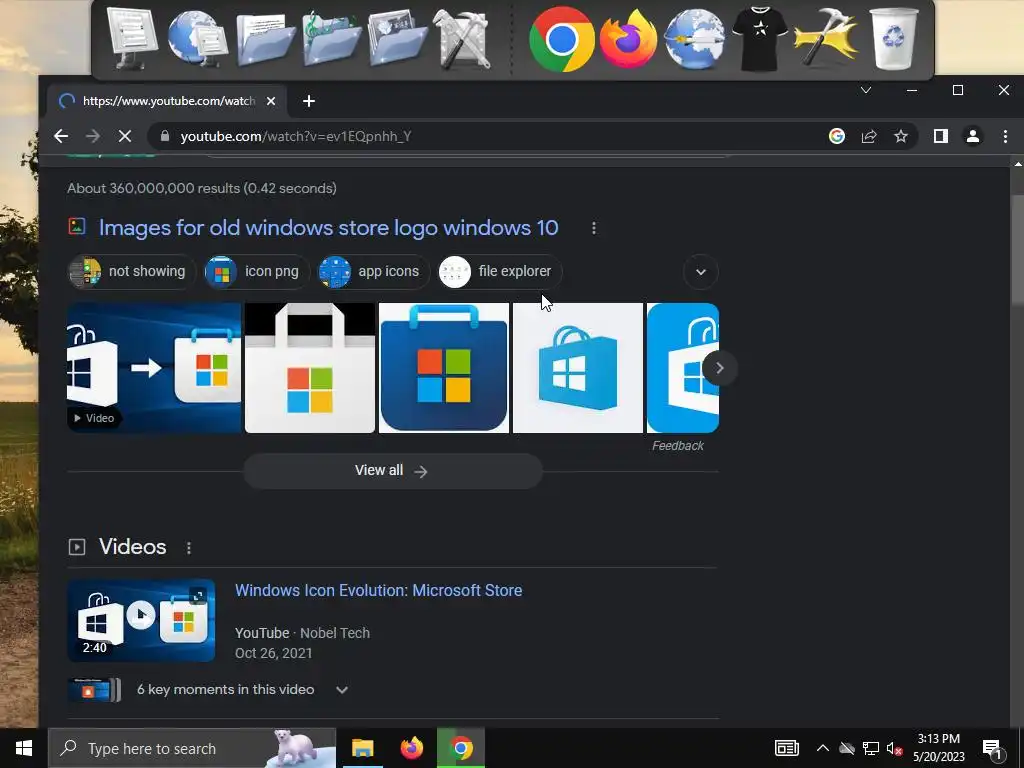The width and height of the screenshot is (1024, 768).
Task: Open the Chrome three-dot menu
Action: click(x=1005, y=136)
